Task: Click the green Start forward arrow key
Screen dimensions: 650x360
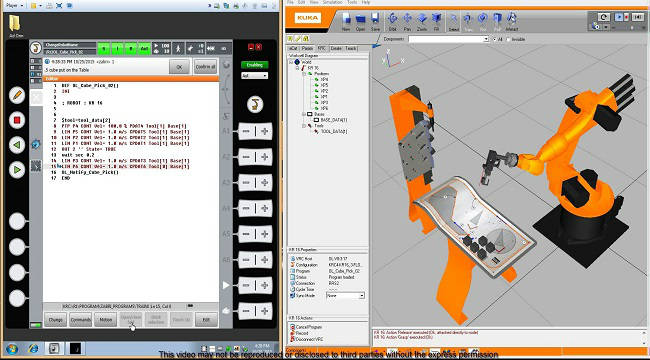Action: coord(17,170)
